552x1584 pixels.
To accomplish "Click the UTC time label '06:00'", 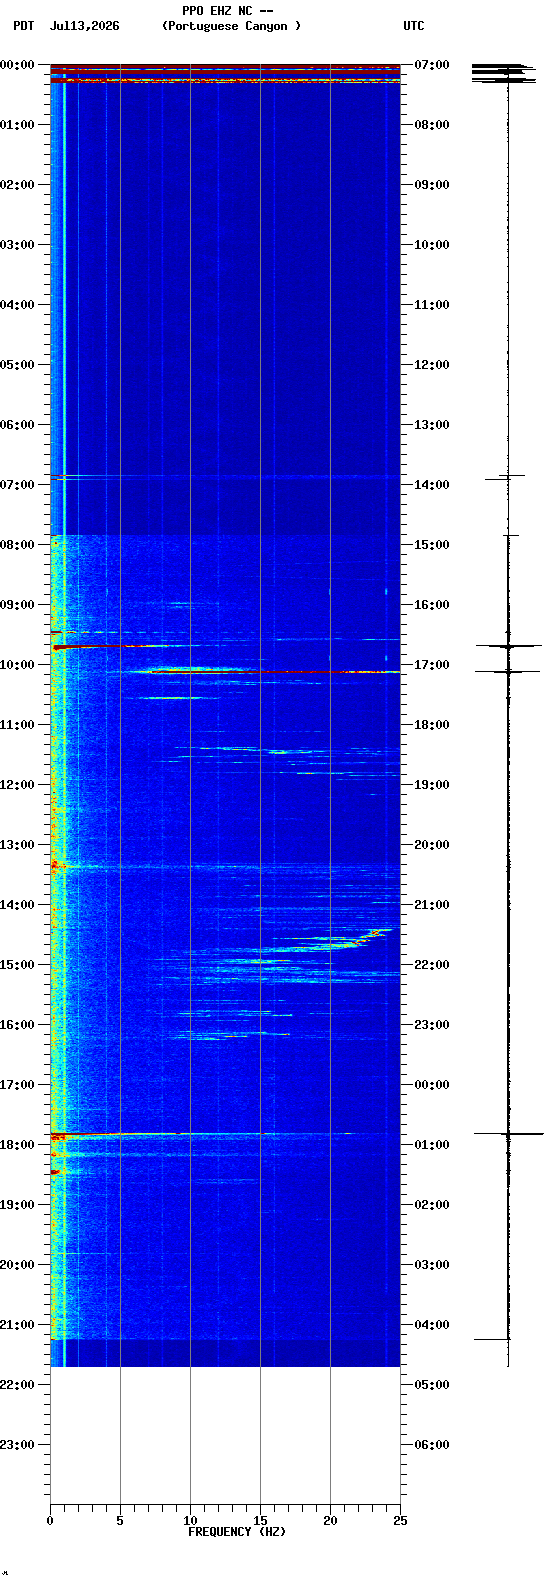I will (x=432, y=1445).
